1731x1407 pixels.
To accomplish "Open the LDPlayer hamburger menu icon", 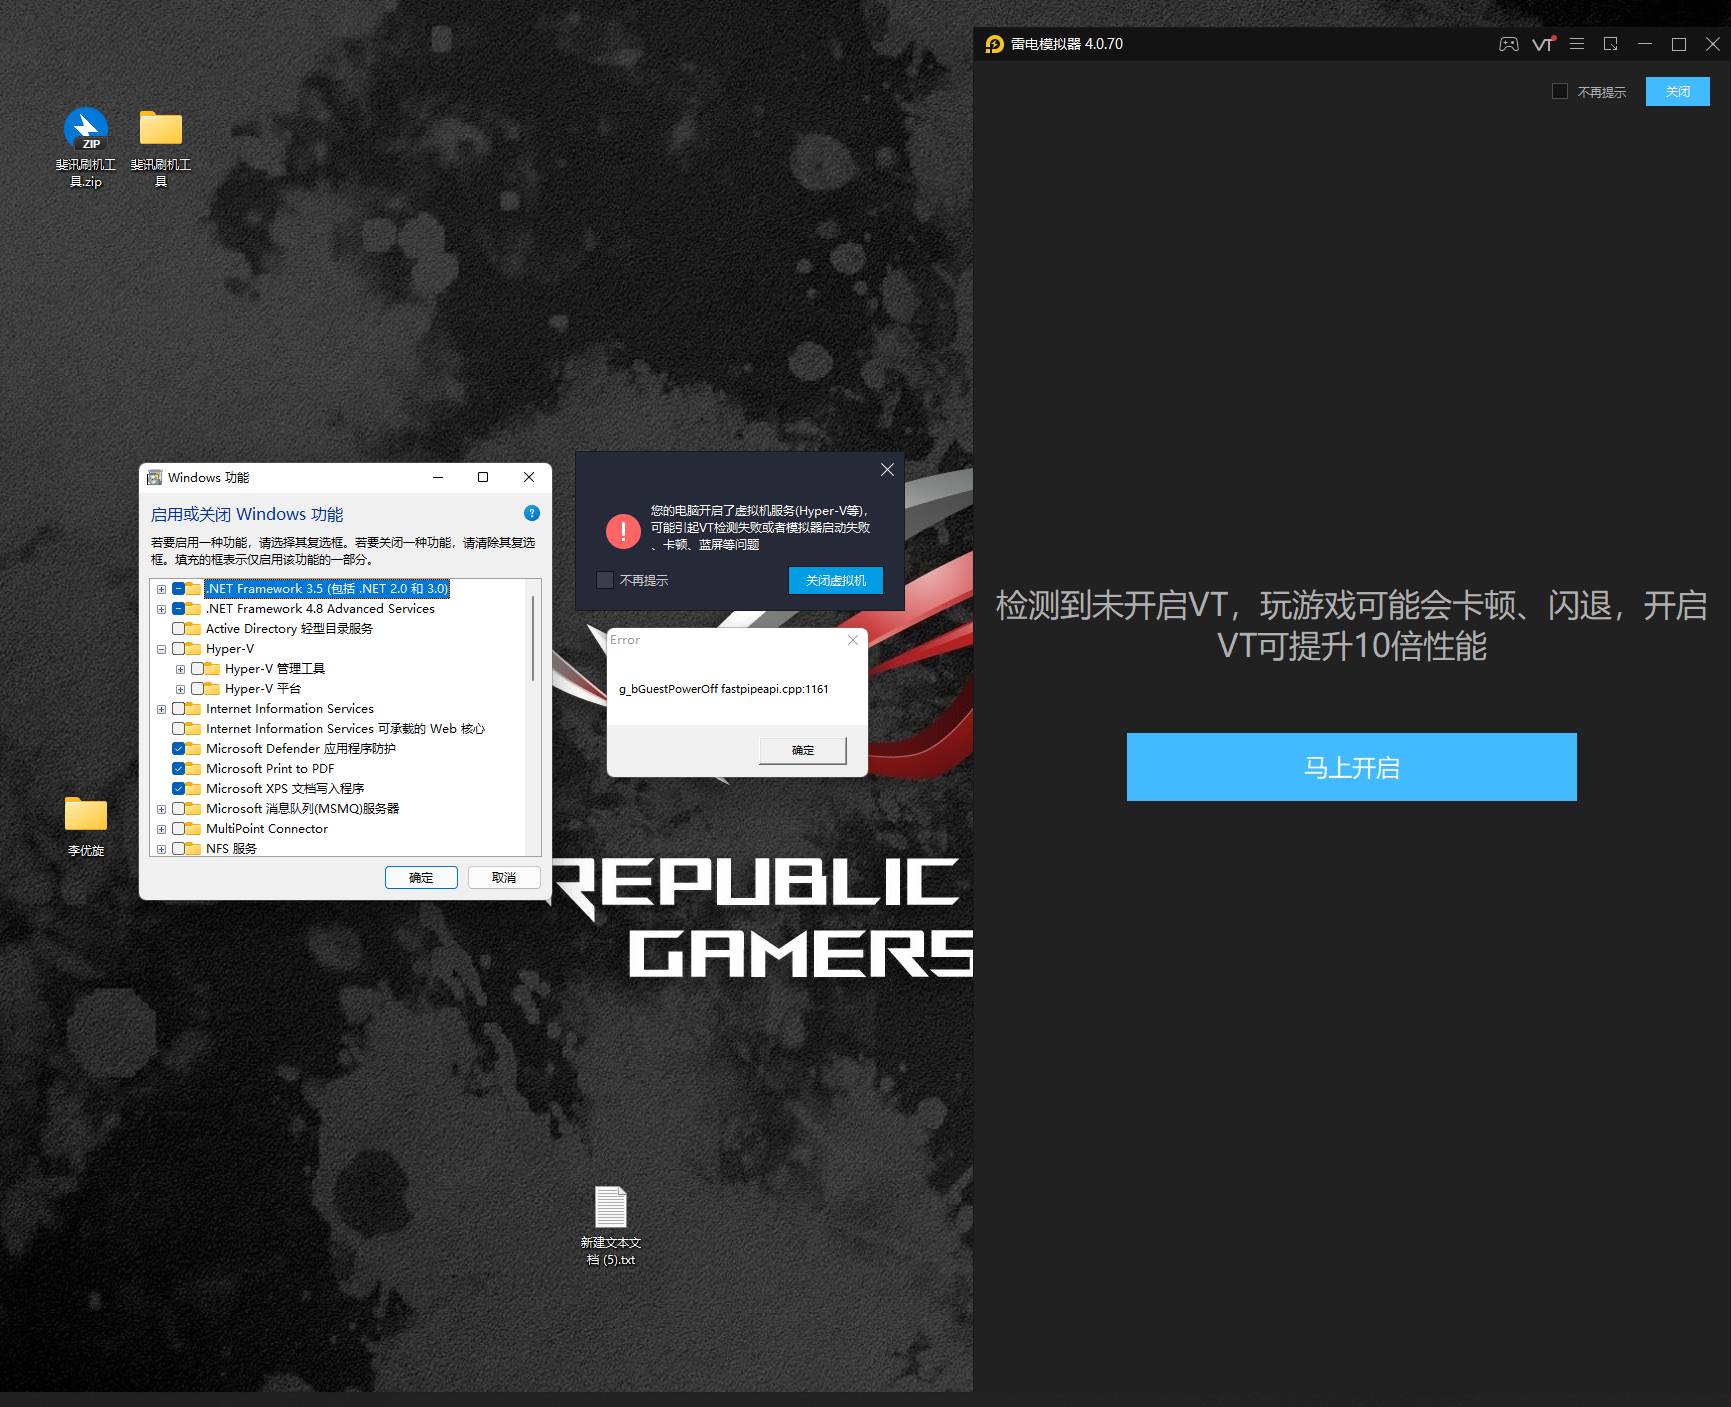I will pyautogui.click(x=1577, y=44).
